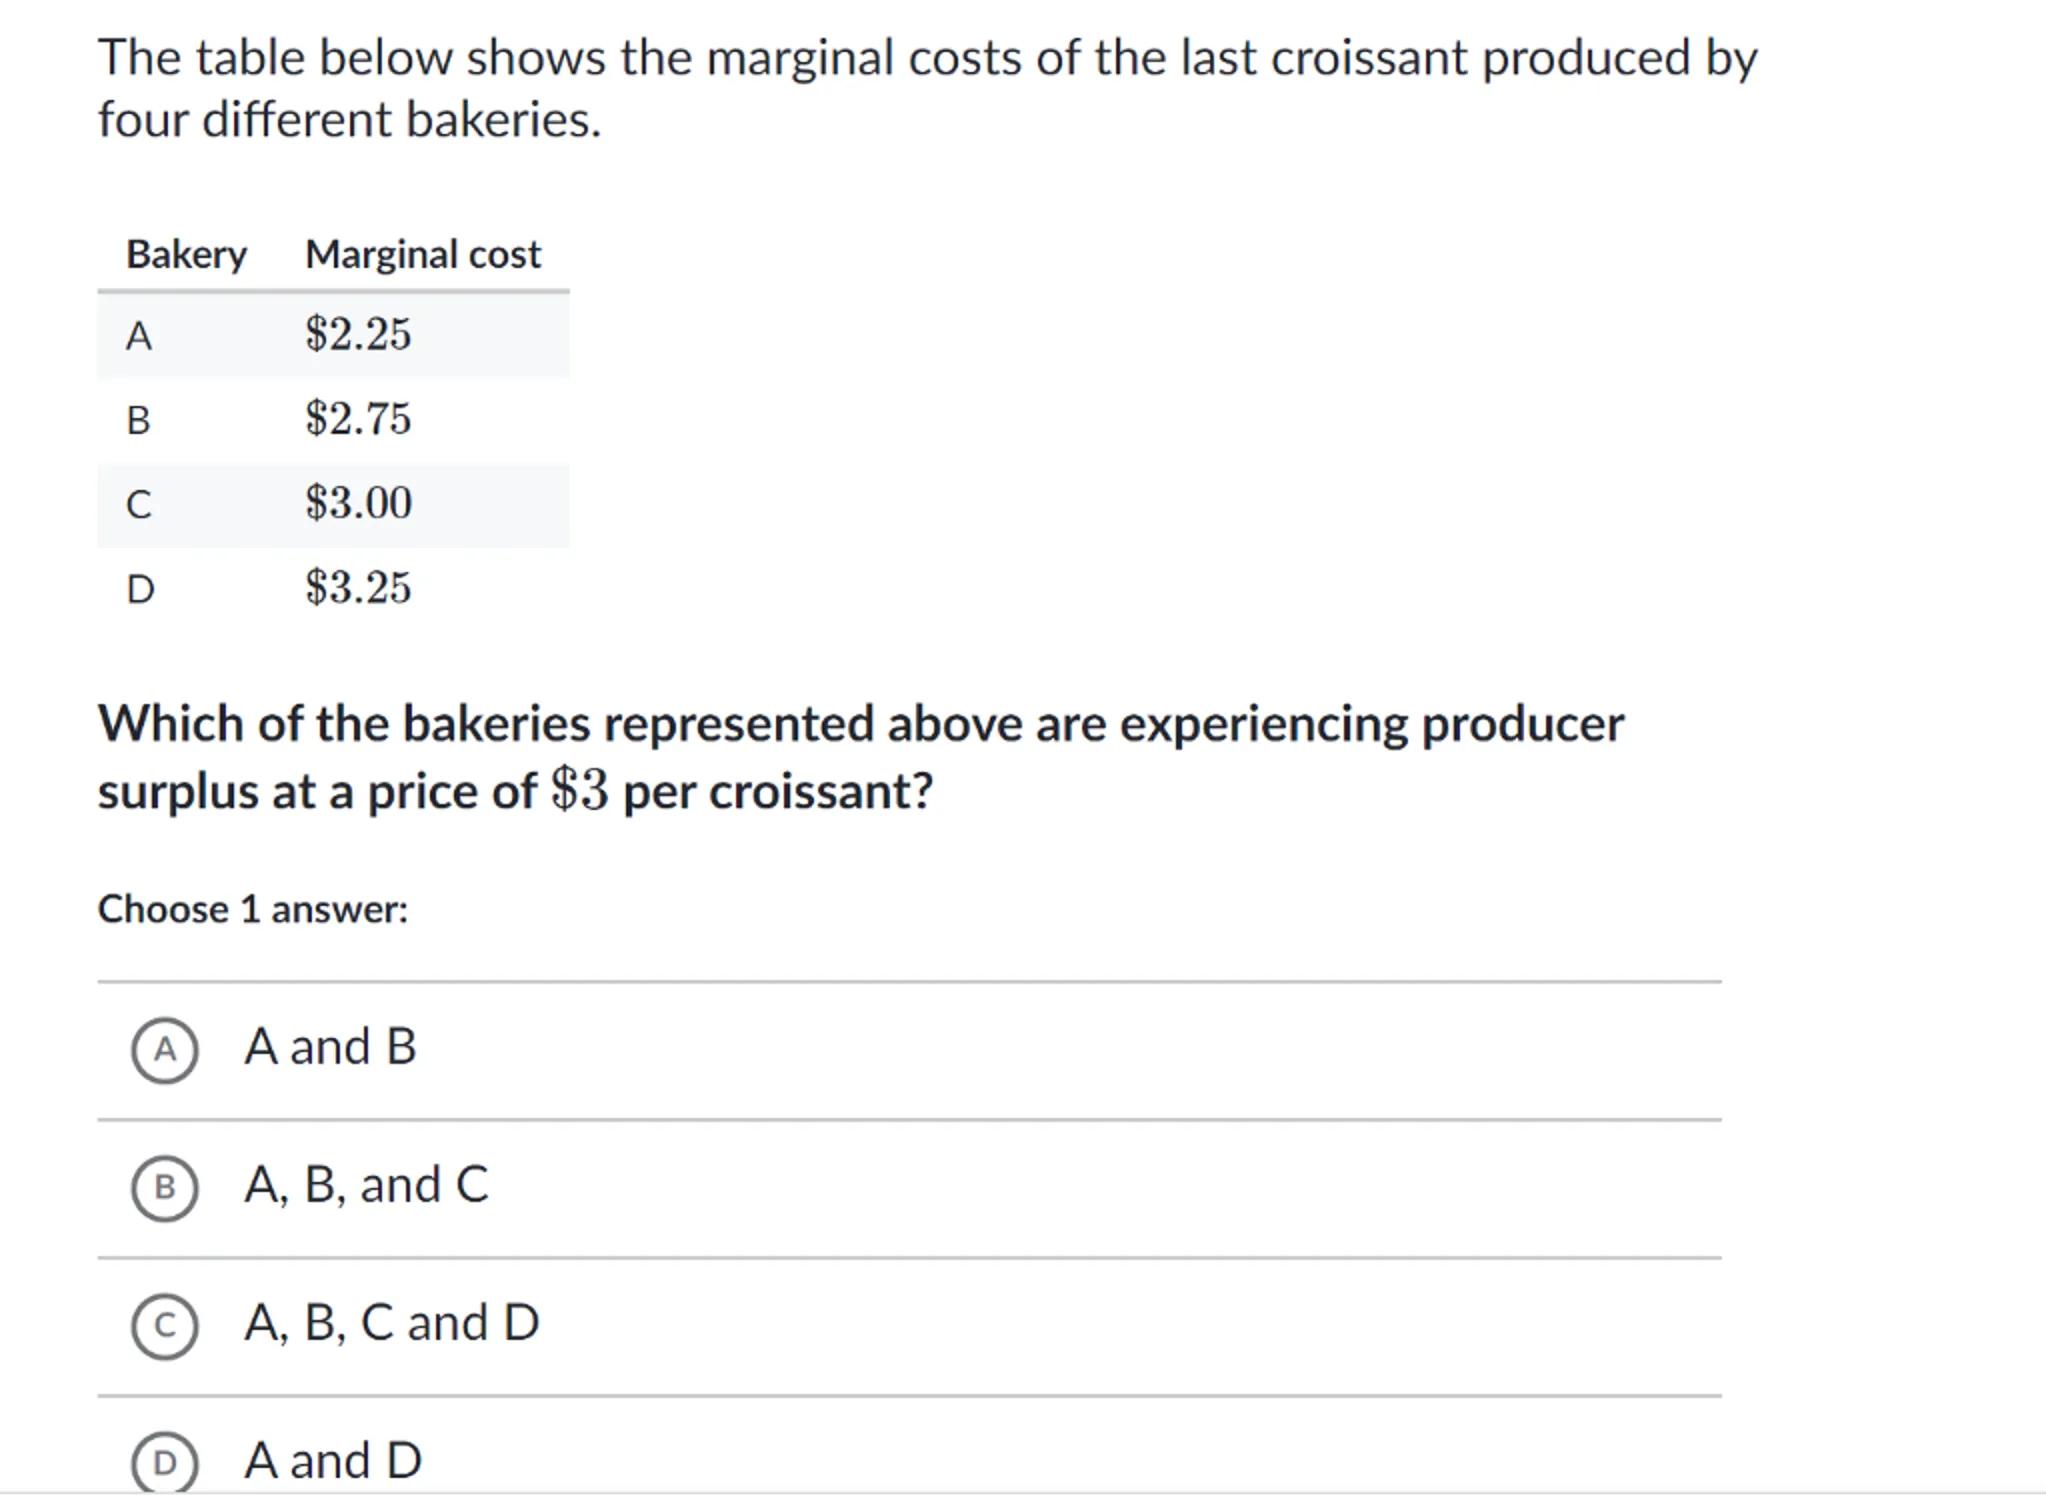Screen dimensions: 2046x1495
Task: Click bakery B table row label
Action: 139,420
